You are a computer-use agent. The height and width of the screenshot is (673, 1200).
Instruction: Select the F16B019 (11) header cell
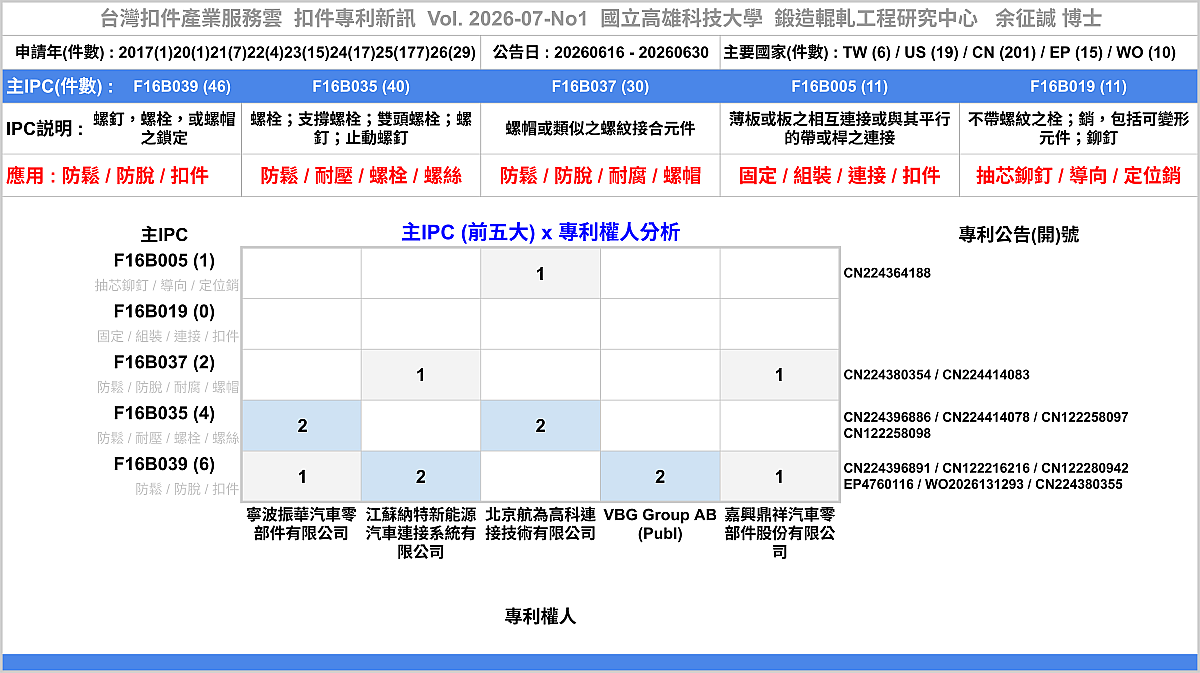[x=1078, y=86]
